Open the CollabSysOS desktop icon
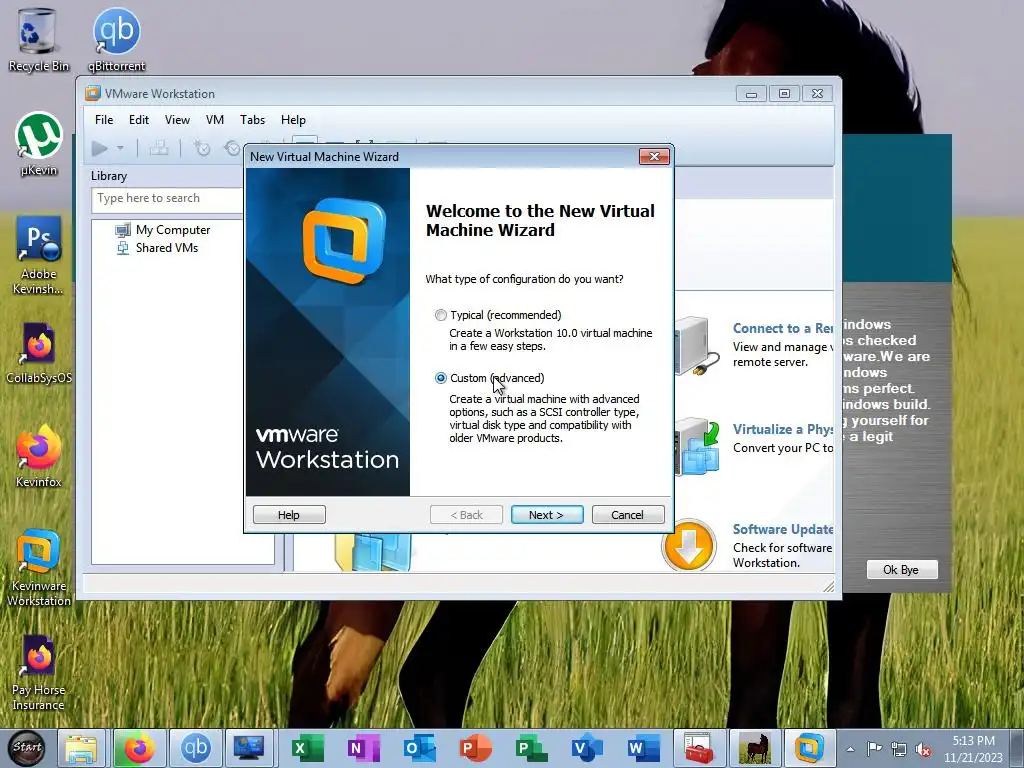This screenshot has width=1024, height=768. (x=38, y=353)
